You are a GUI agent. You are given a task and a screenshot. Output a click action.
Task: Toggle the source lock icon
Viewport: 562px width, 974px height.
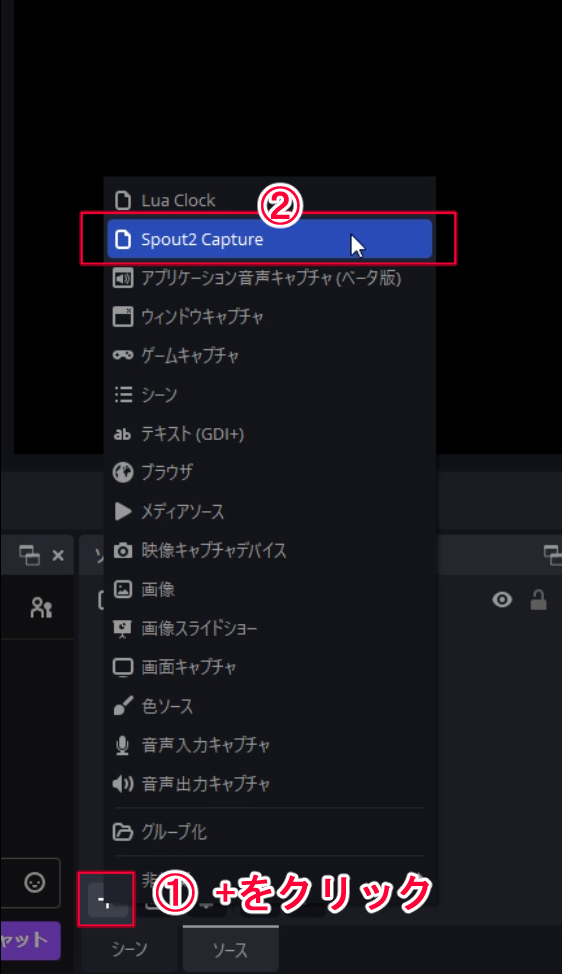pos(538,599)
